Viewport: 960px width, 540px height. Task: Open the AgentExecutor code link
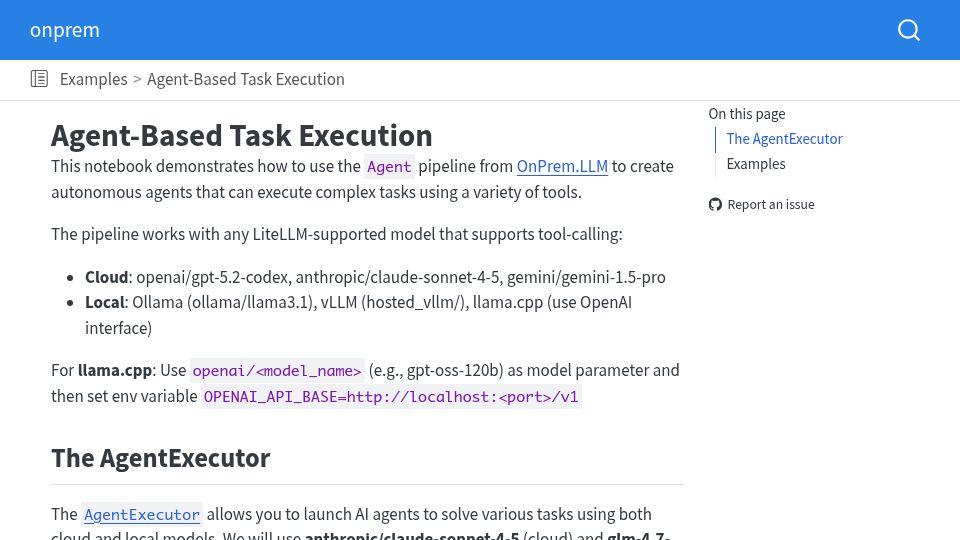click(x=142, y=515)
